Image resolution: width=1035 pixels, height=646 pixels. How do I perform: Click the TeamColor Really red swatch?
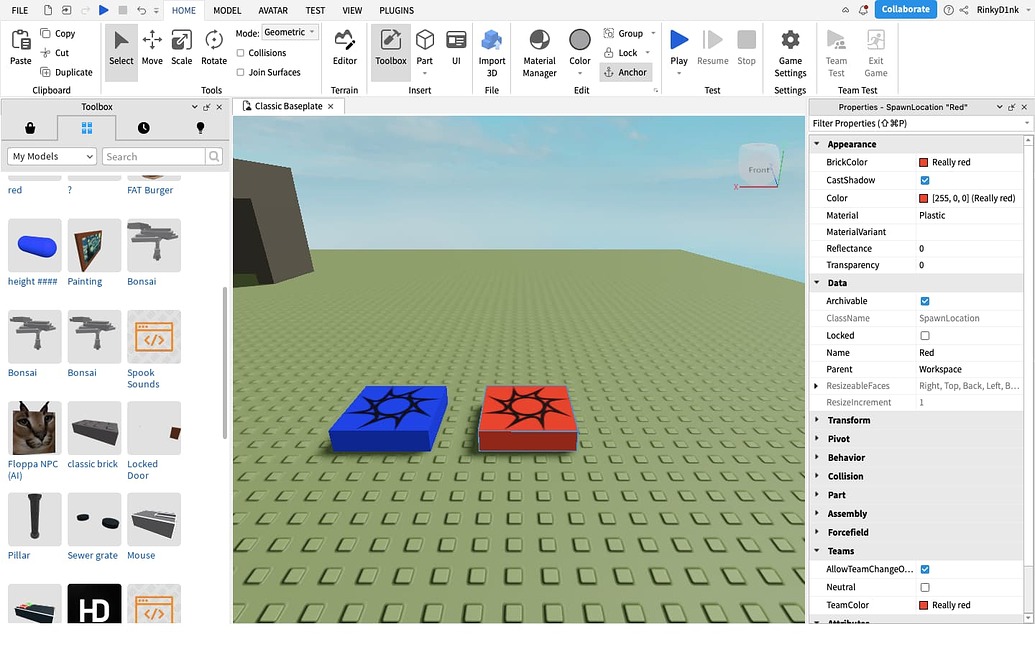click(x=923, y=605)
